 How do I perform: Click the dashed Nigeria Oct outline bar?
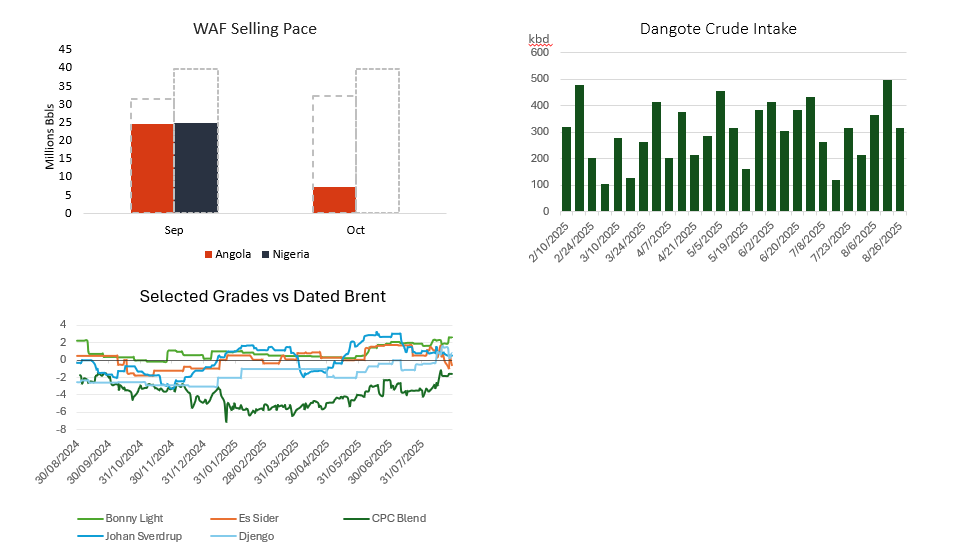click(x=377, y=140)
